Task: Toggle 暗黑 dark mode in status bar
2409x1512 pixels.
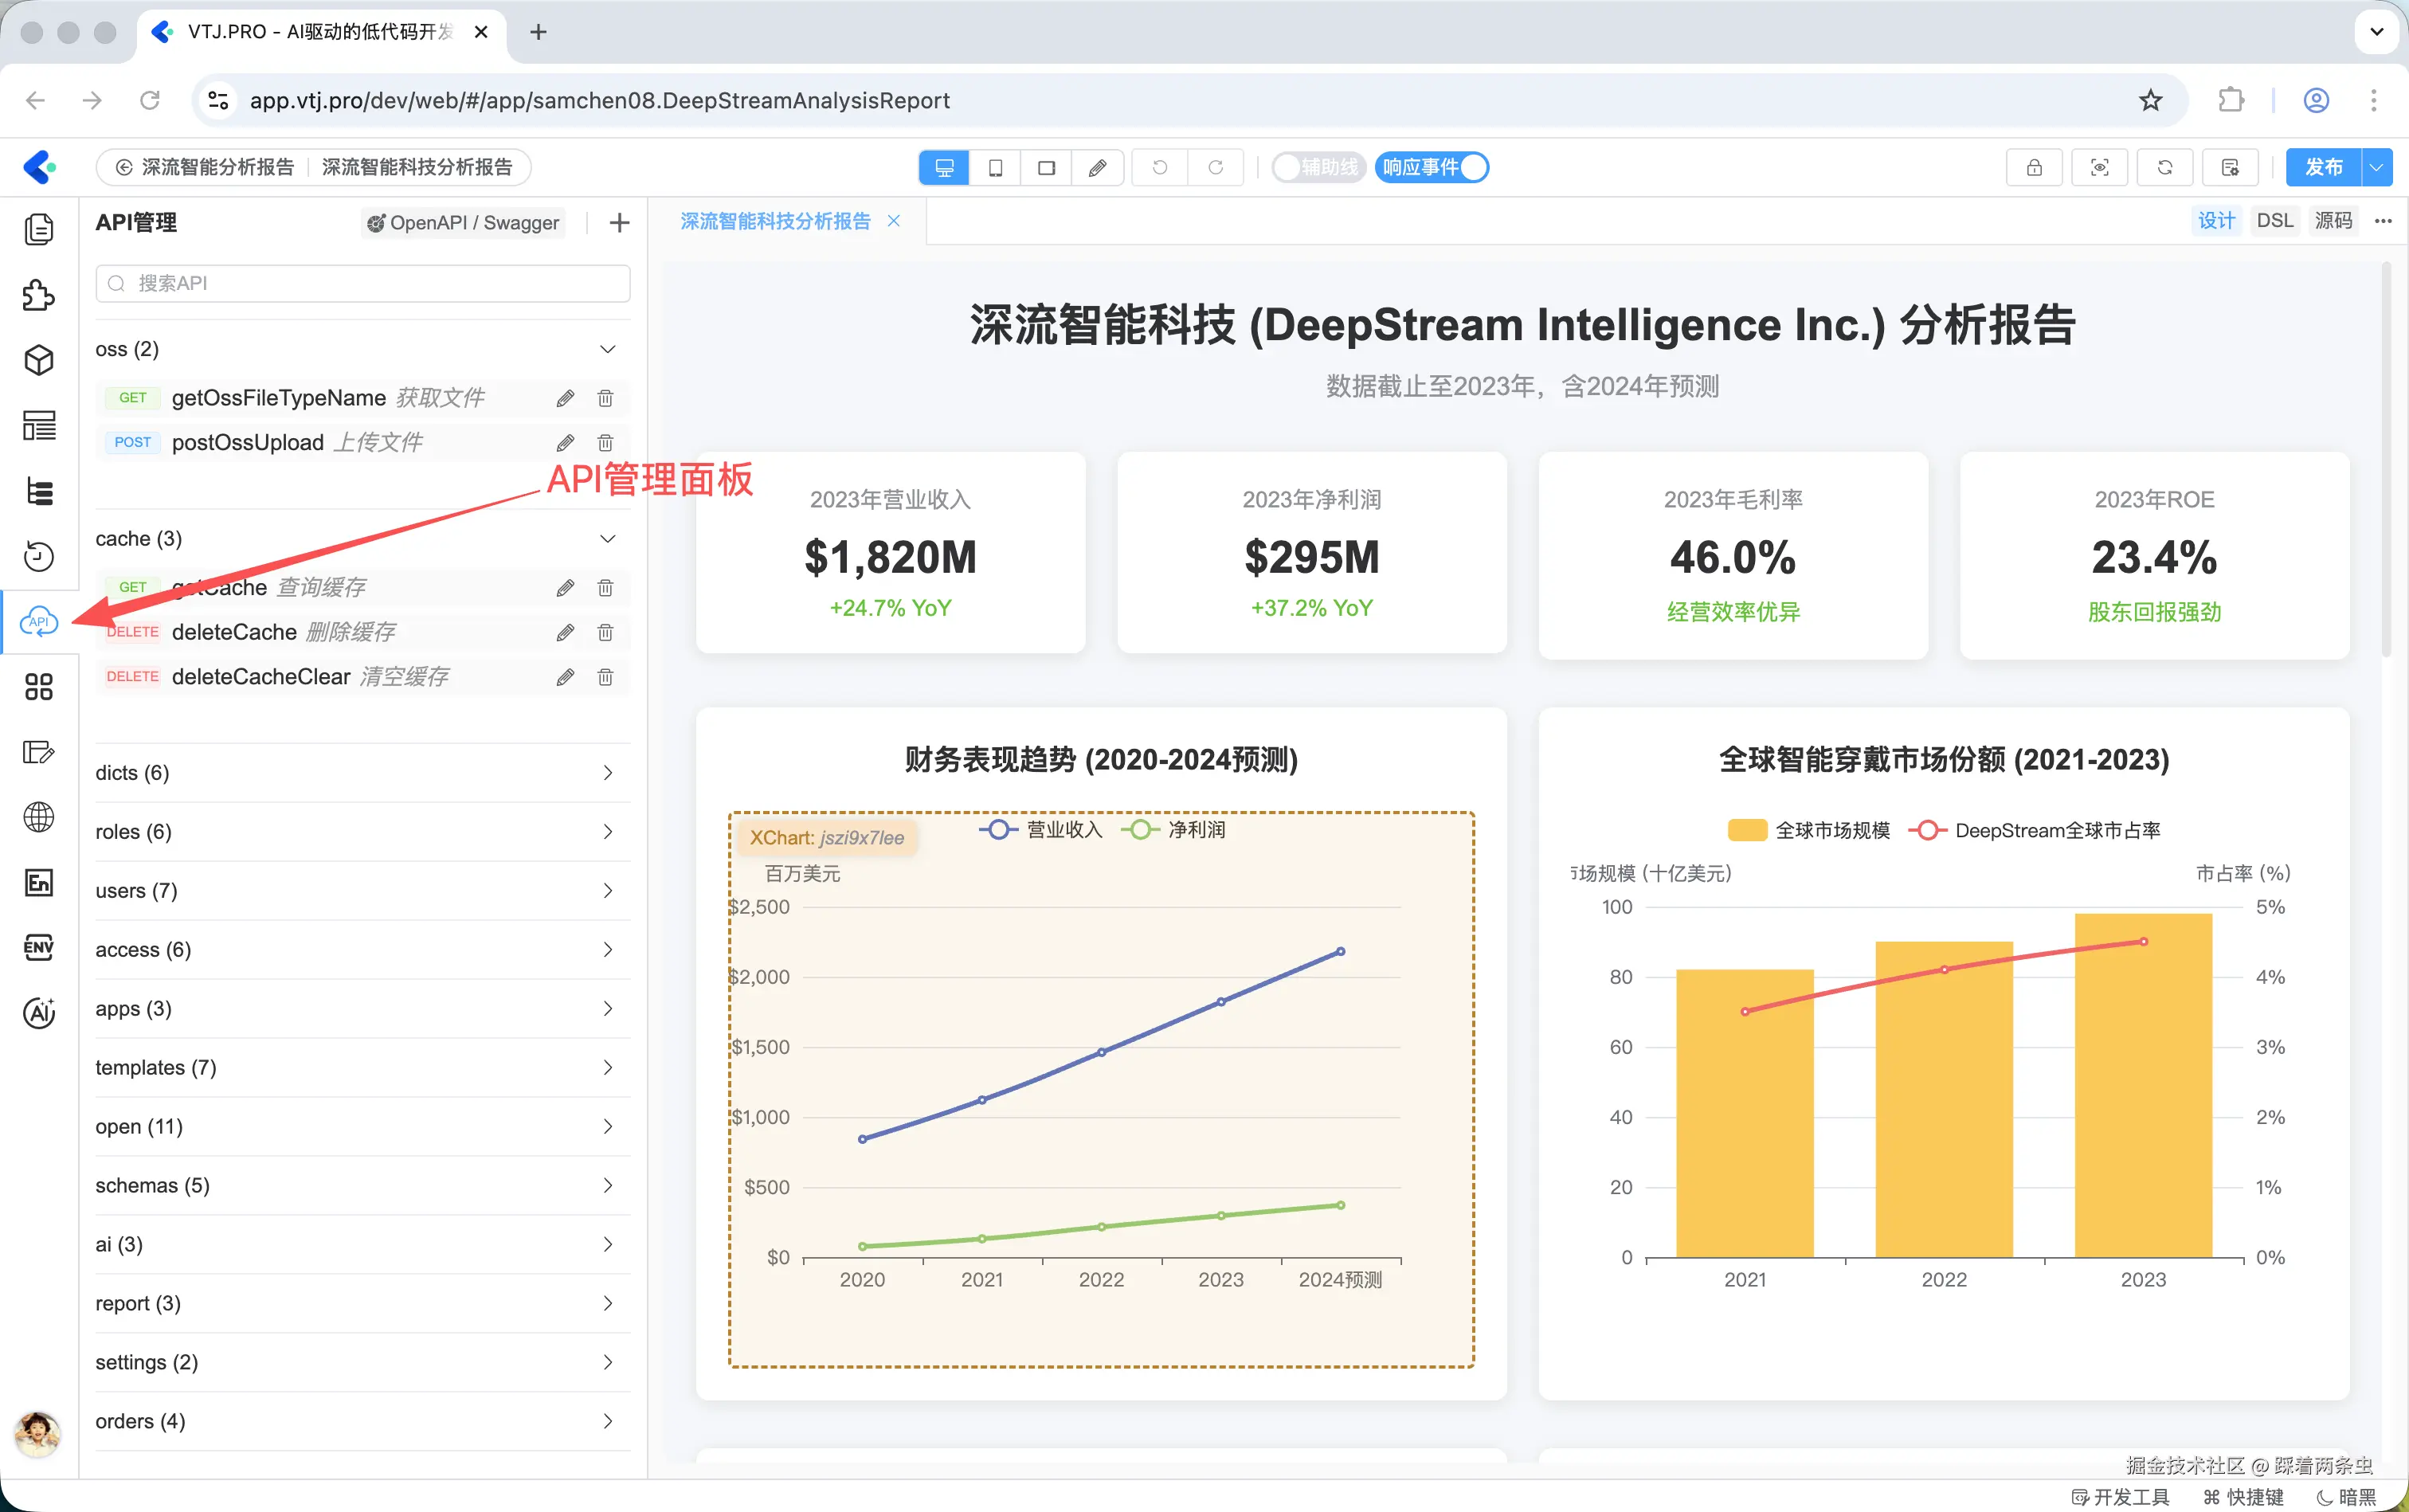Action: click(x=2346, y=1496)
